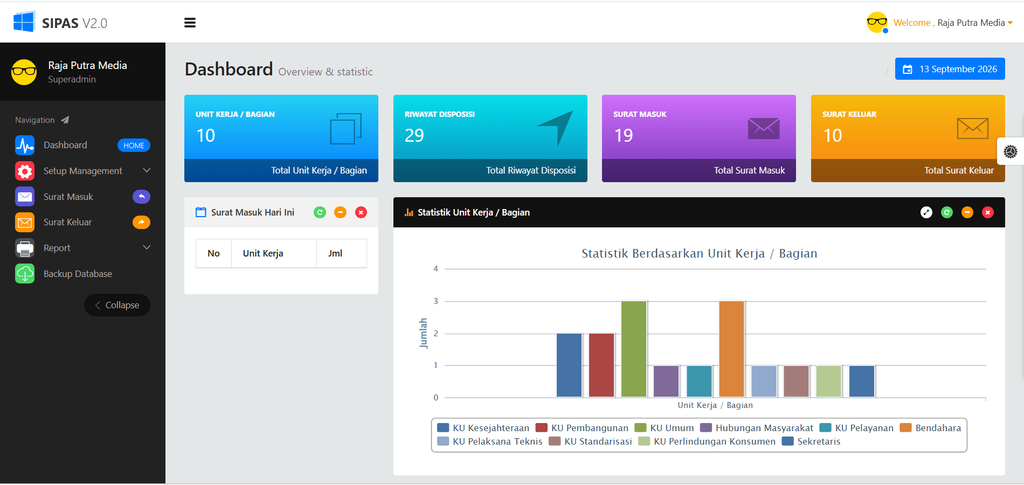Click the Backup Database cloud icon
This screenshot has width=1024, height=485.
tap(25, 274)
